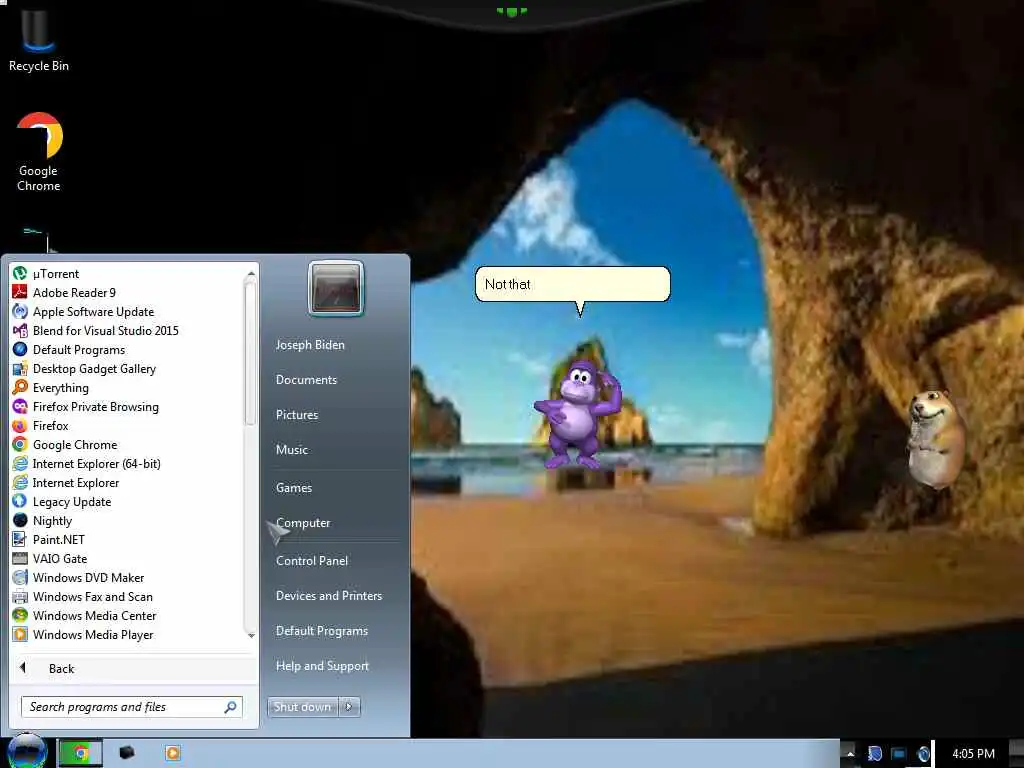Open Devices and Printers

coord(329,596)
